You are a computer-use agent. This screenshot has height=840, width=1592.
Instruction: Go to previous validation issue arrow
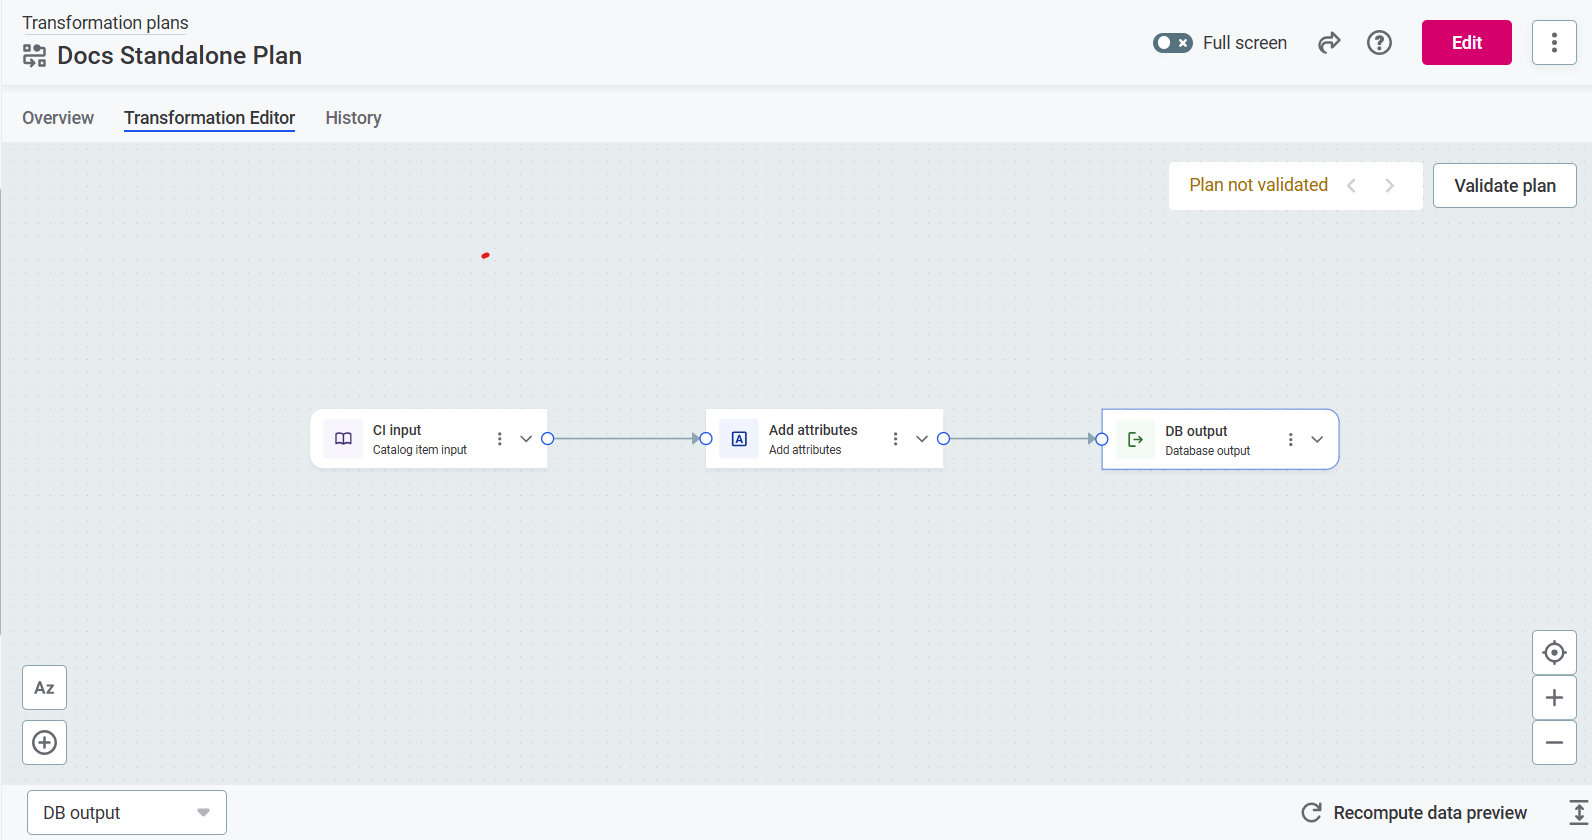(x=1352, y=186)
